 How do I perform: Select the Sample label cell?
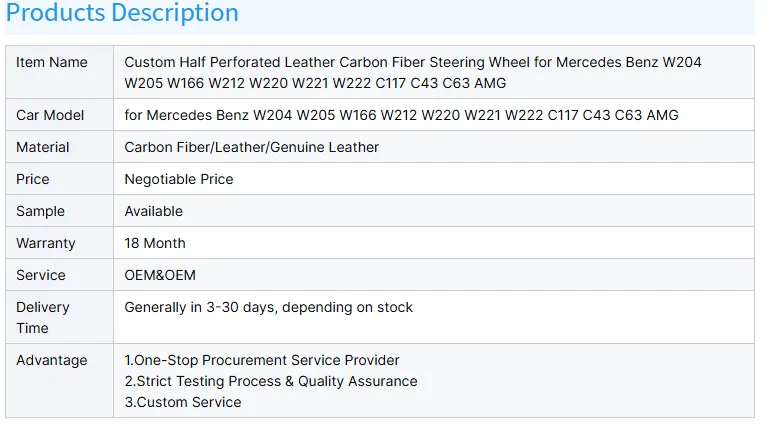(x=41, y=211)
